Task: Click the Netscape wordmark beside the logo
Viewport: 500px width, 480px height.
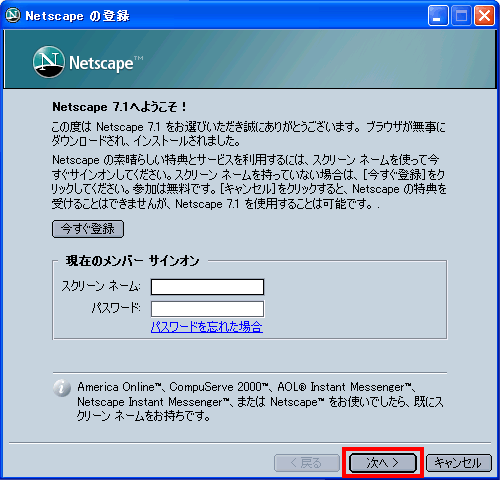Action: (106, 63)
